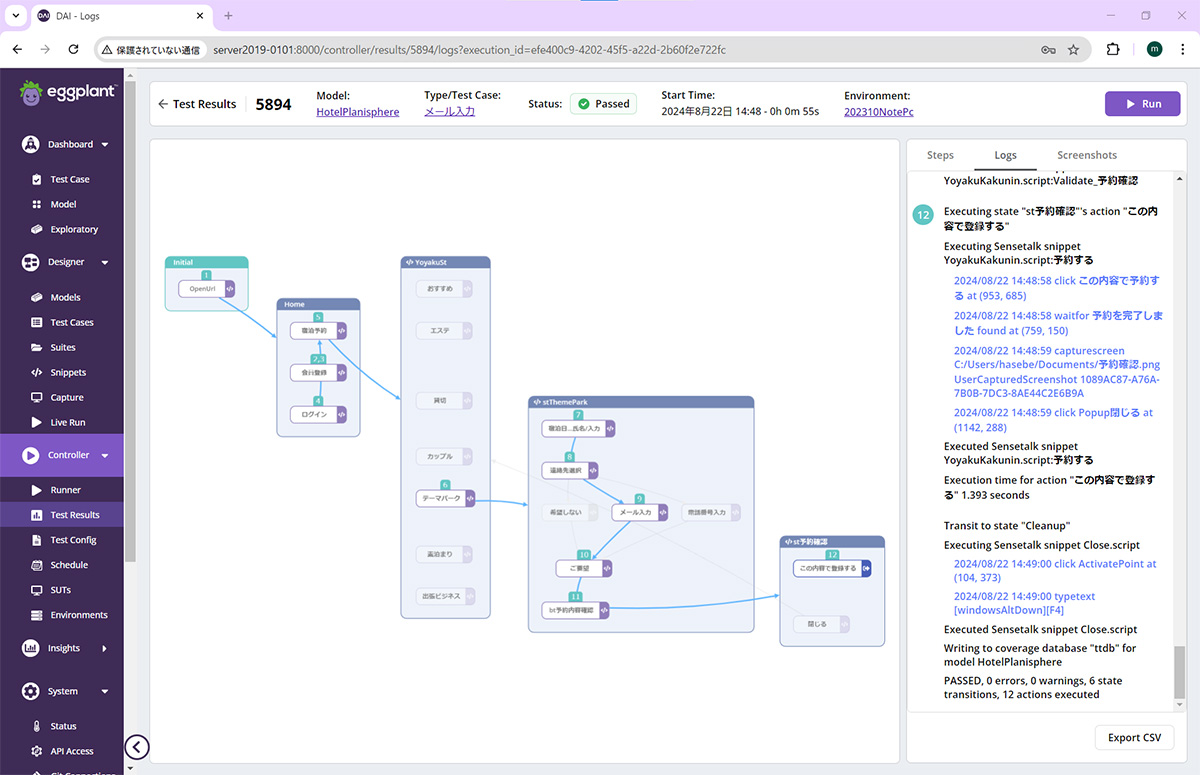Collapse the System menu arrow
The height and width of the screenshot is (775, 1200).
[x=105, y=692]
